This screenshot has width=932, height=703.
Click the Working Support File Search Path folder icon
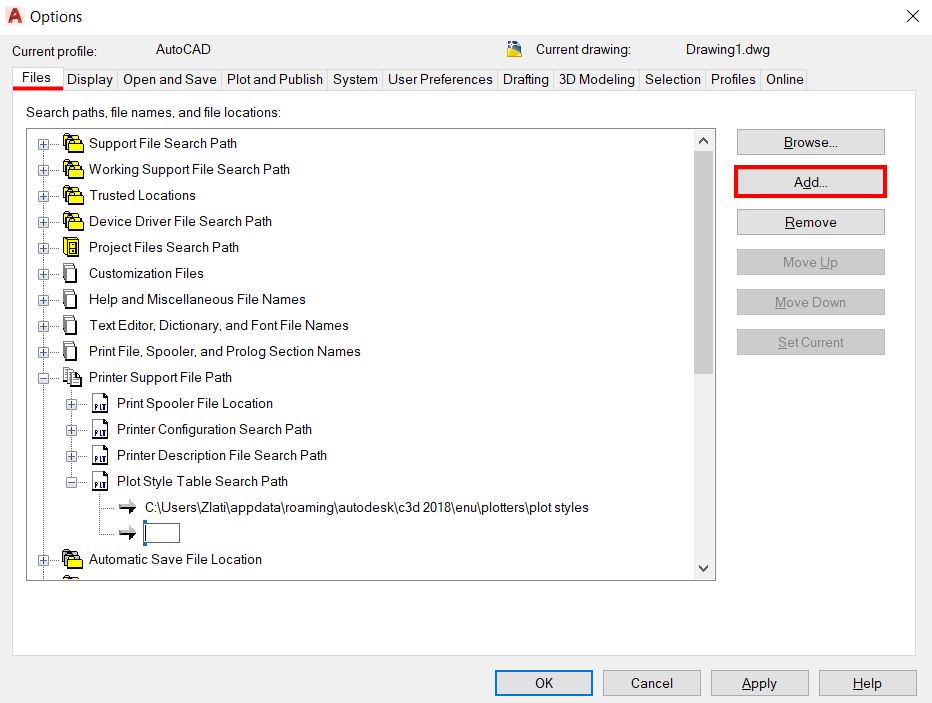(x=73, y=169)
